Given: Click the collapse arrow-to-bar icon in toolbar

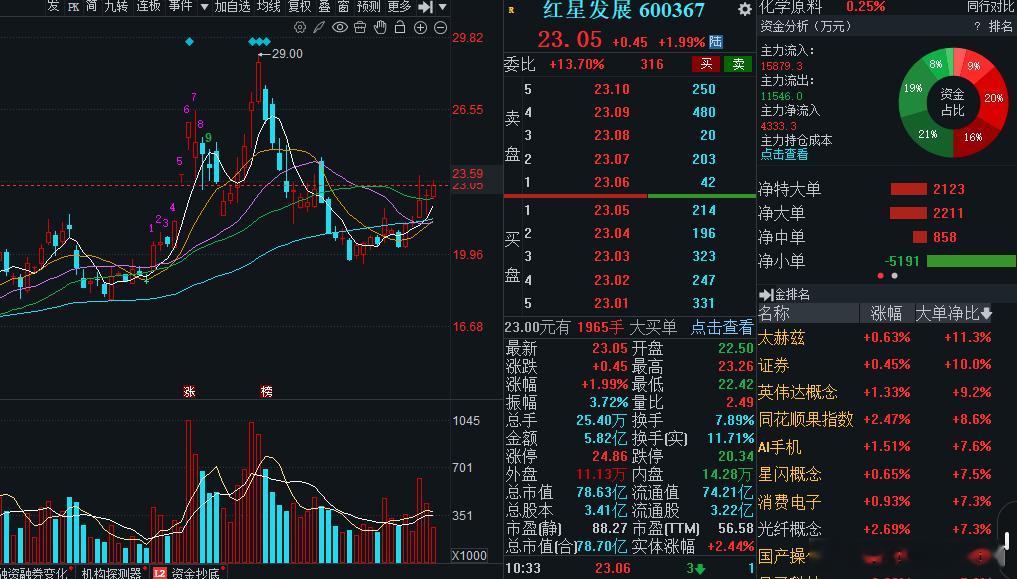Looking at the screenshot, I should tap(425, 6).
